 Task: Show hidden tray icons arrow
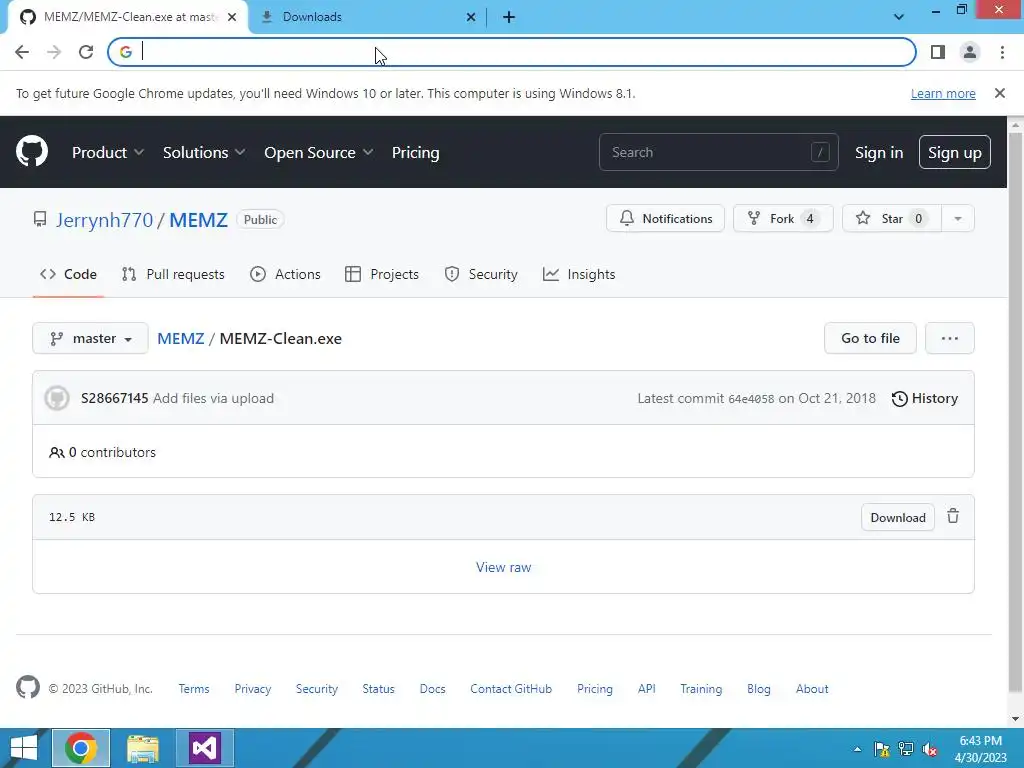tap(857, 749)
